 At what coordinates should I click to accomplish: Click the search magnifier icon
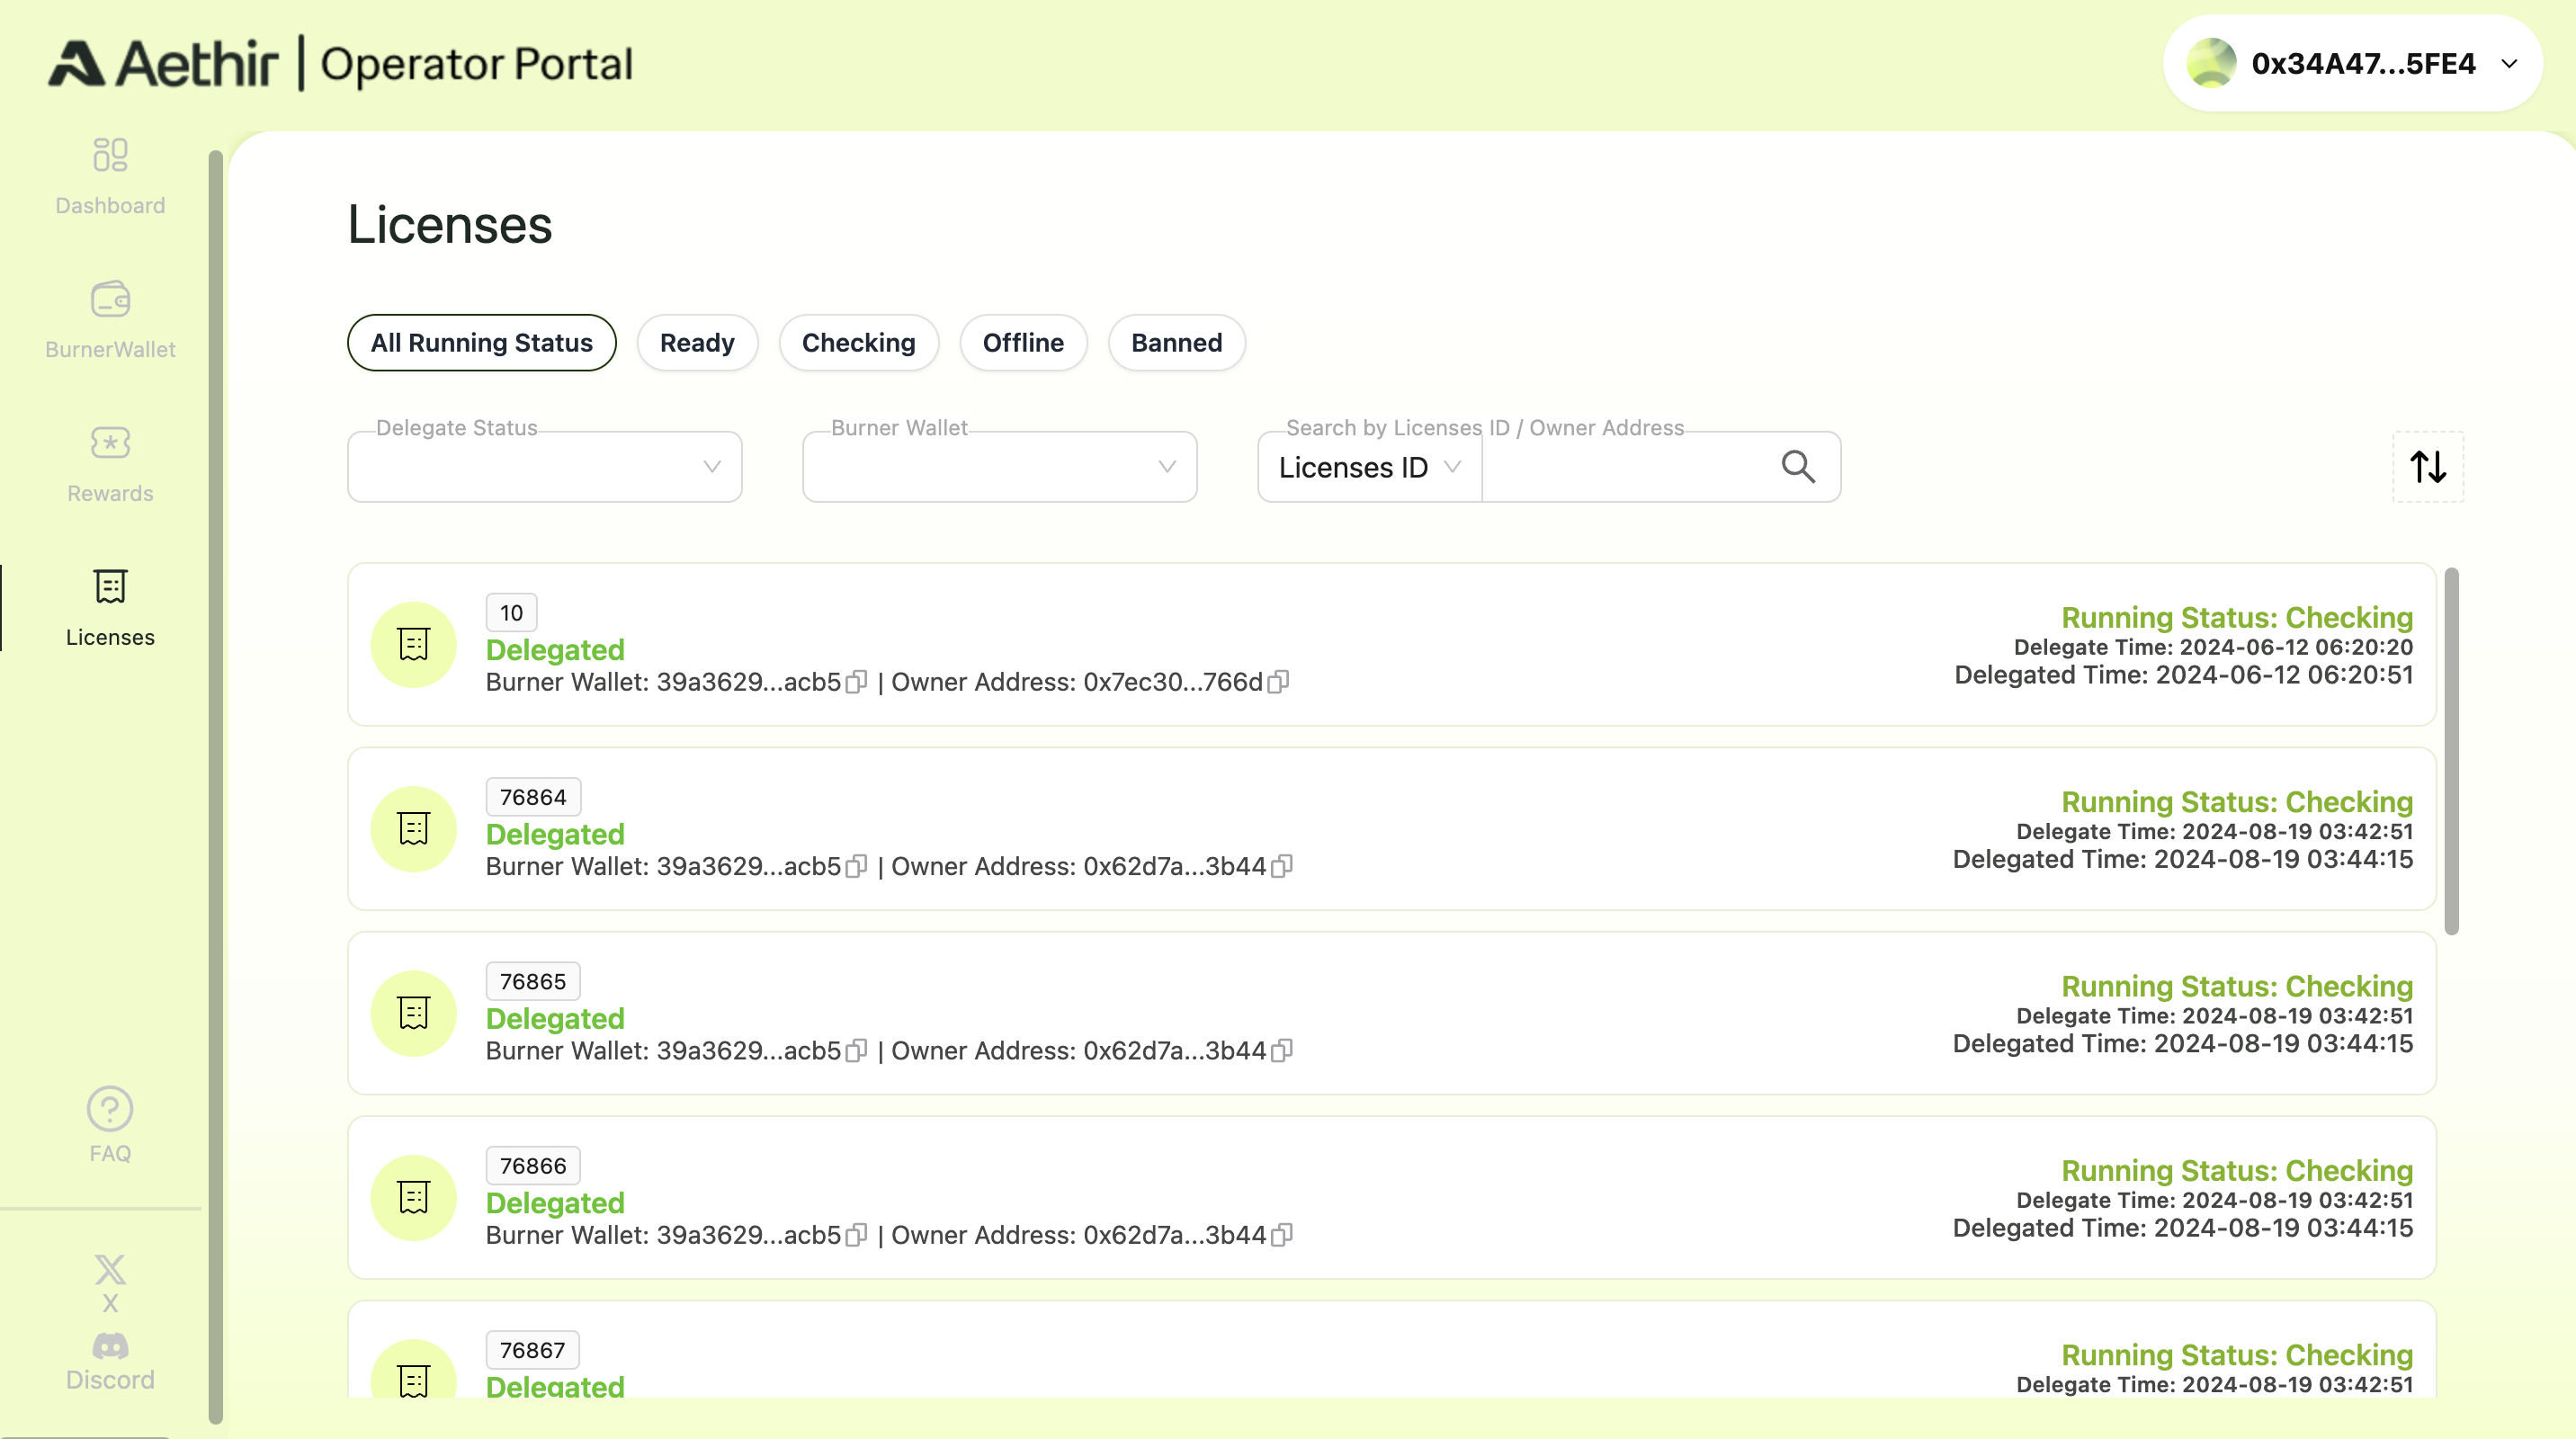[x=1798, y=467]
